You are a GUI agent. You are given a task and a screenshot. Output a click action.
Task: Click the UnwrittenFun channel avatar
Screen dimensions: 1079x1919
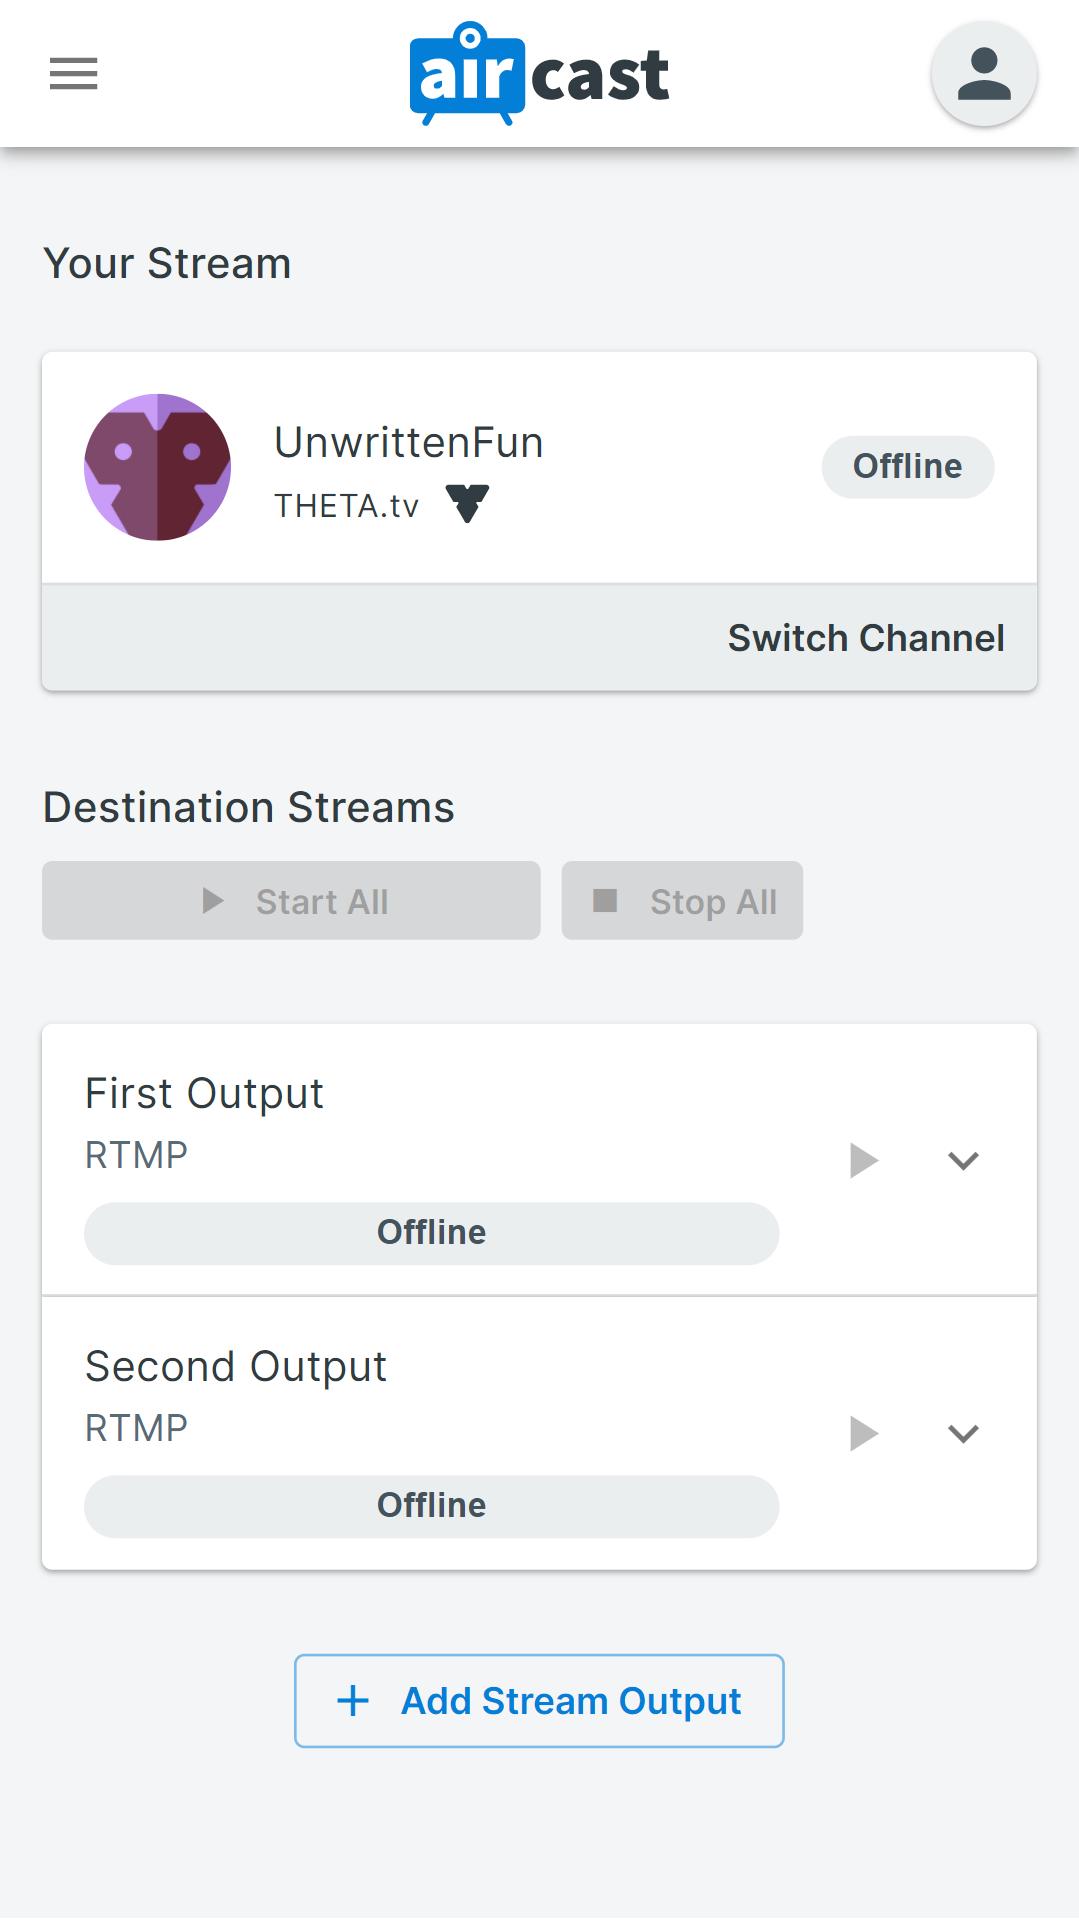tap(158, 467)
